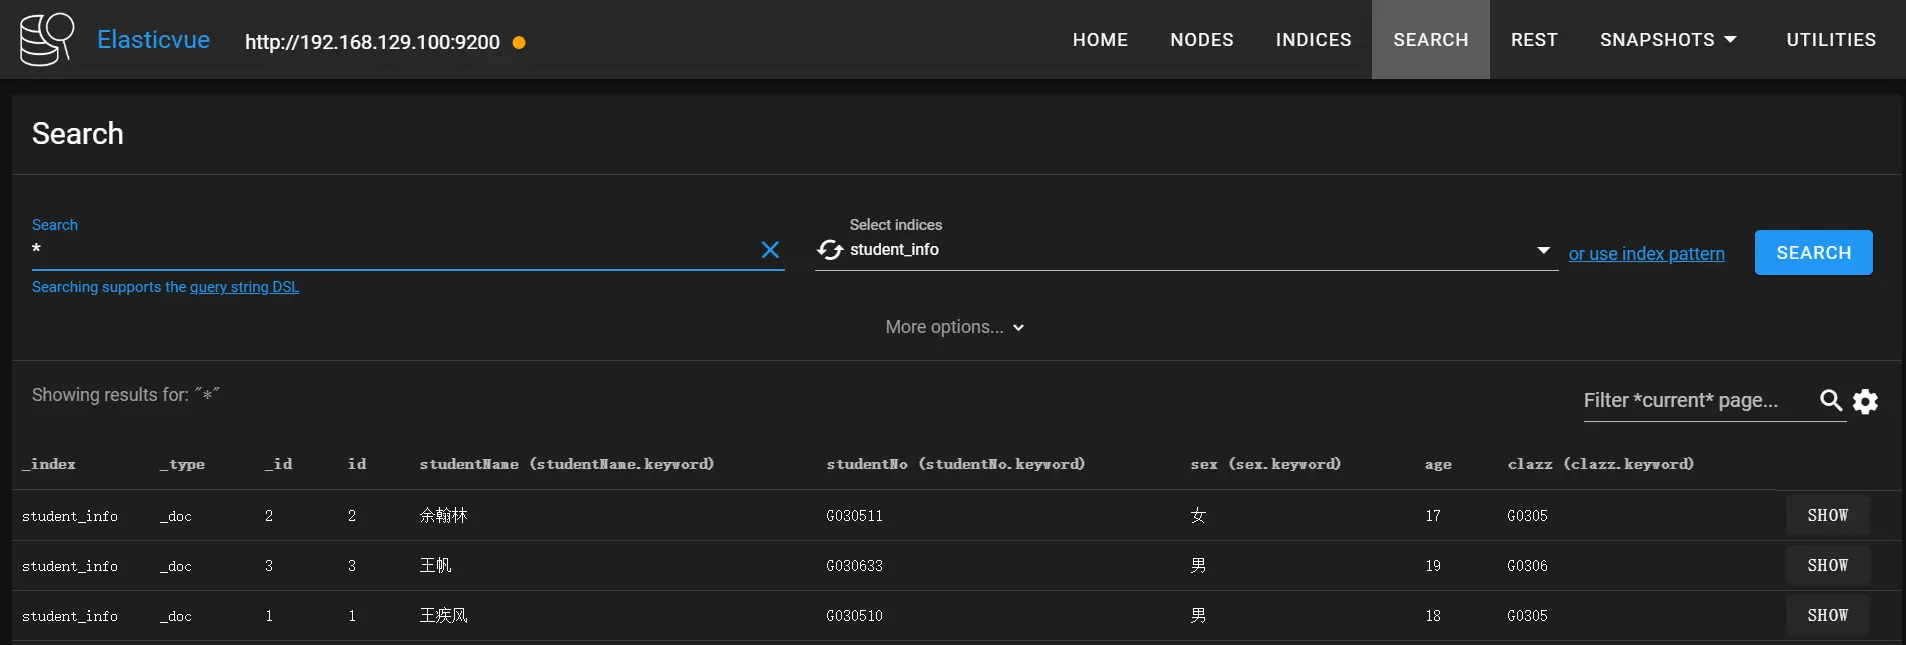Open table settings with the gear icon

pyautogui.click(x=1865, y=401)
